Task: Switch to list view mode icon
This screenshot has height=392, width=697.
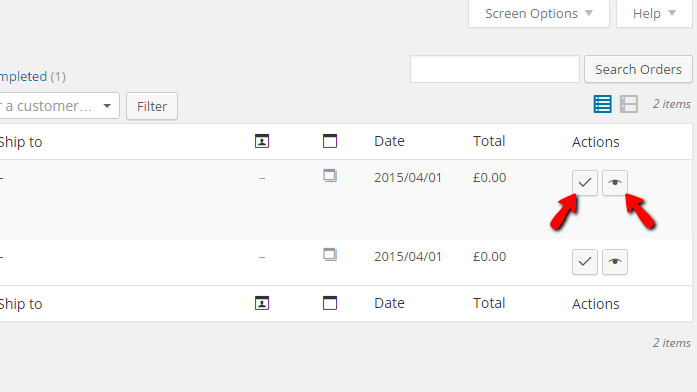Action: 602,104
